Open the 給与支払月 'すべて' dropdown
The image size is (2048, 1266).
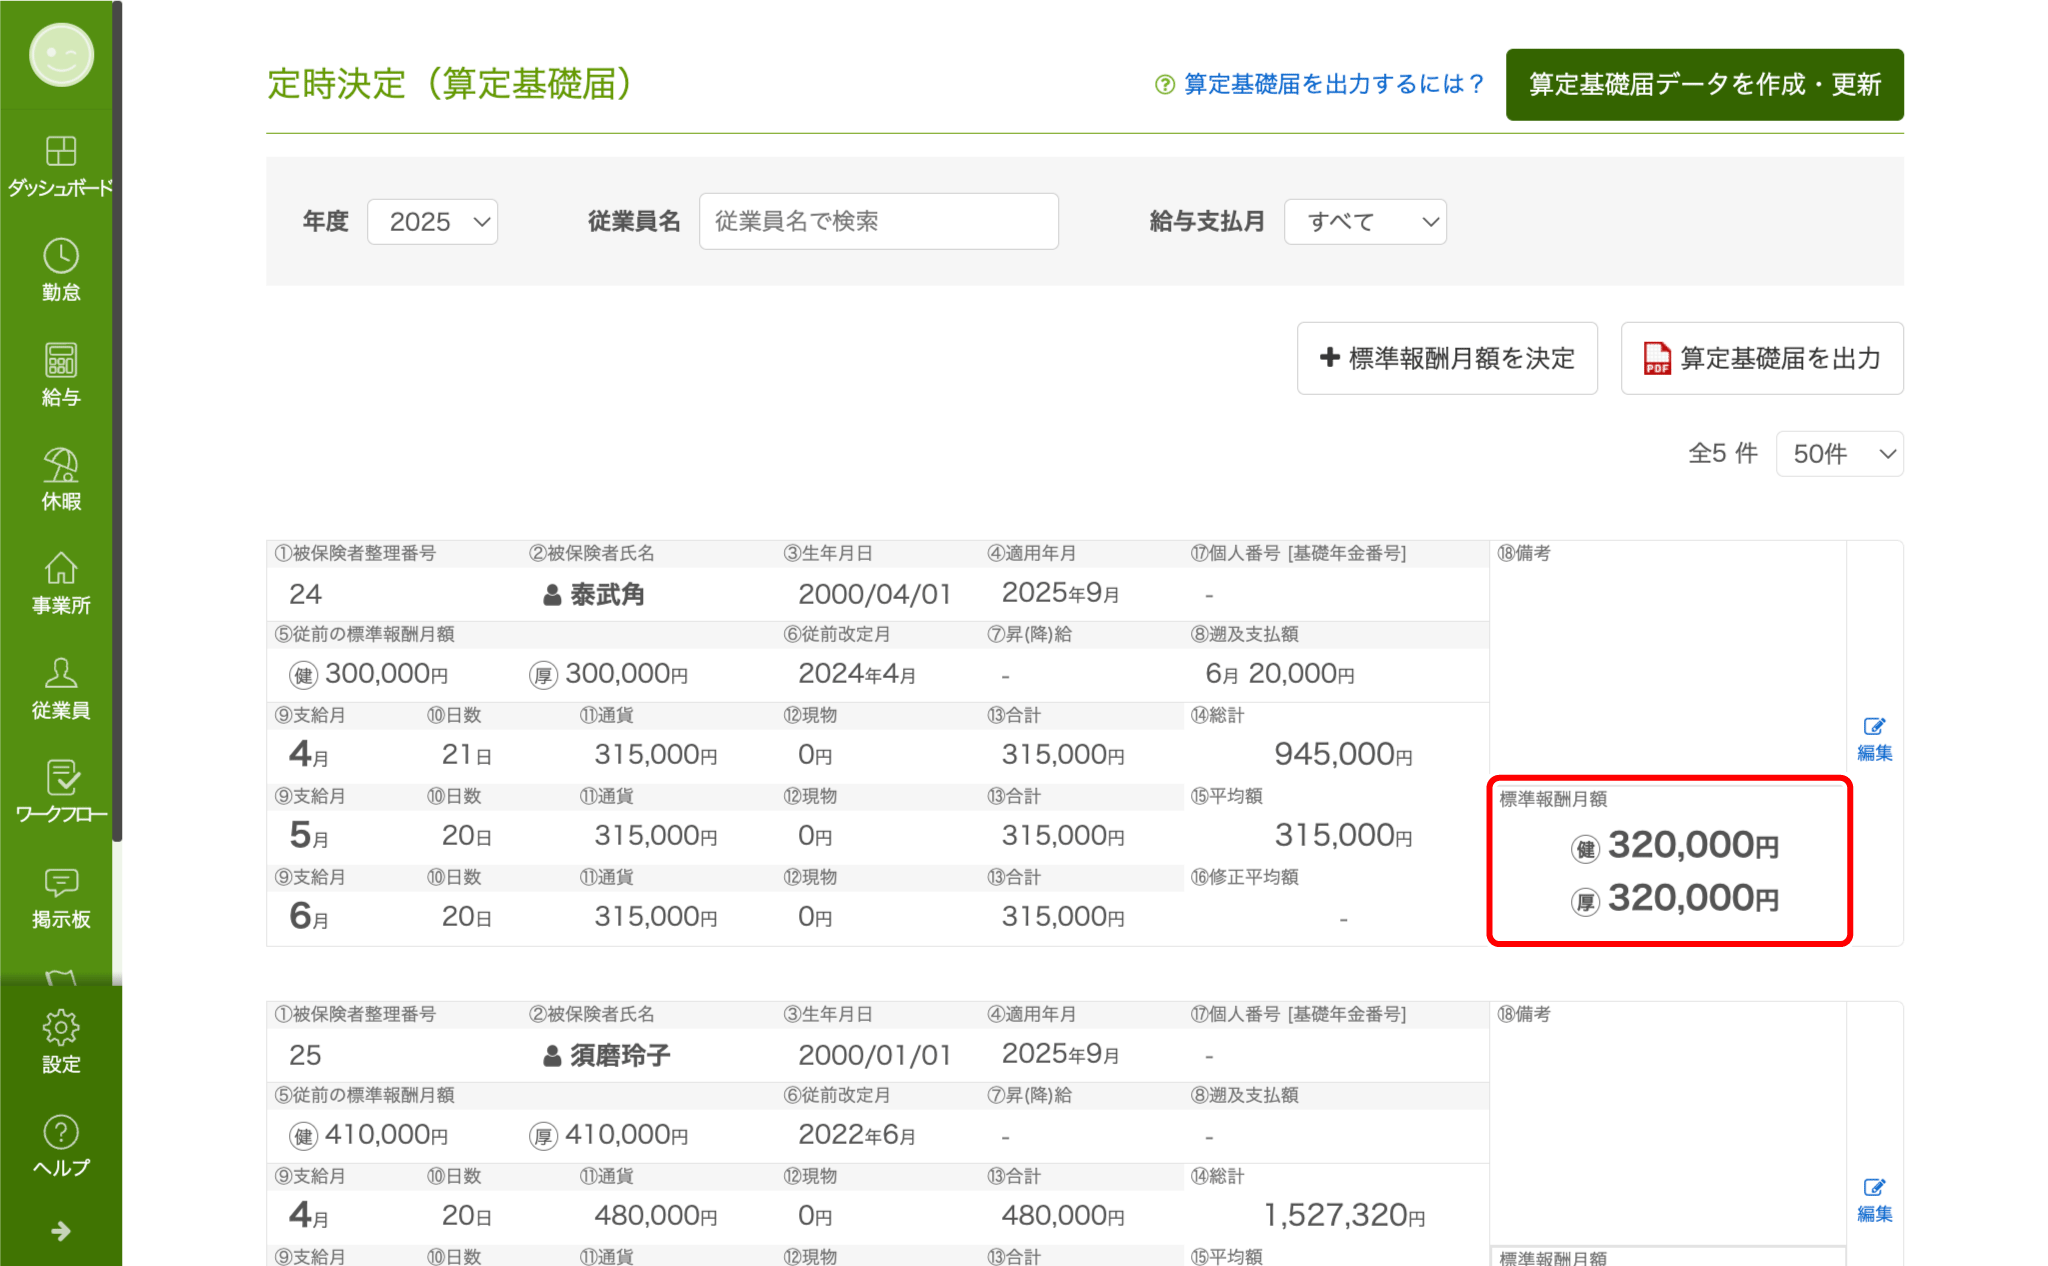click(1364, 222)
